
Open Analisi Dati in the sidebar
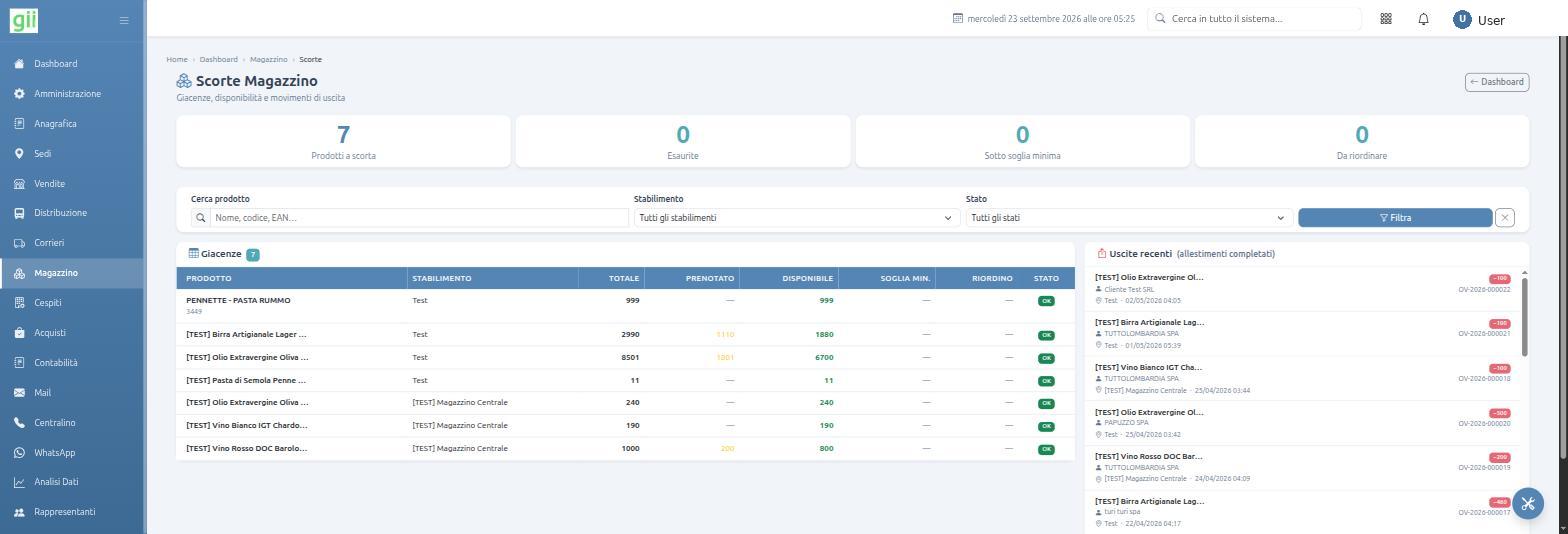pos(72,482)
